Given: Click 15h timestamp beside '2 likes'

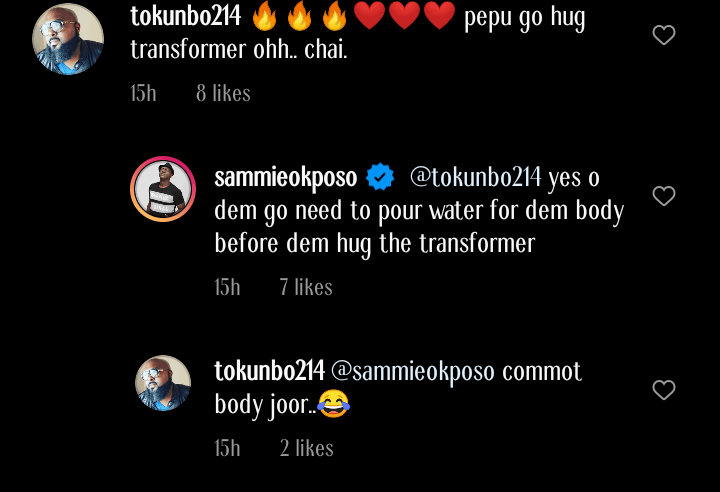Looking at the screenshot, I should pyautogui.click(x=228, y=448).
